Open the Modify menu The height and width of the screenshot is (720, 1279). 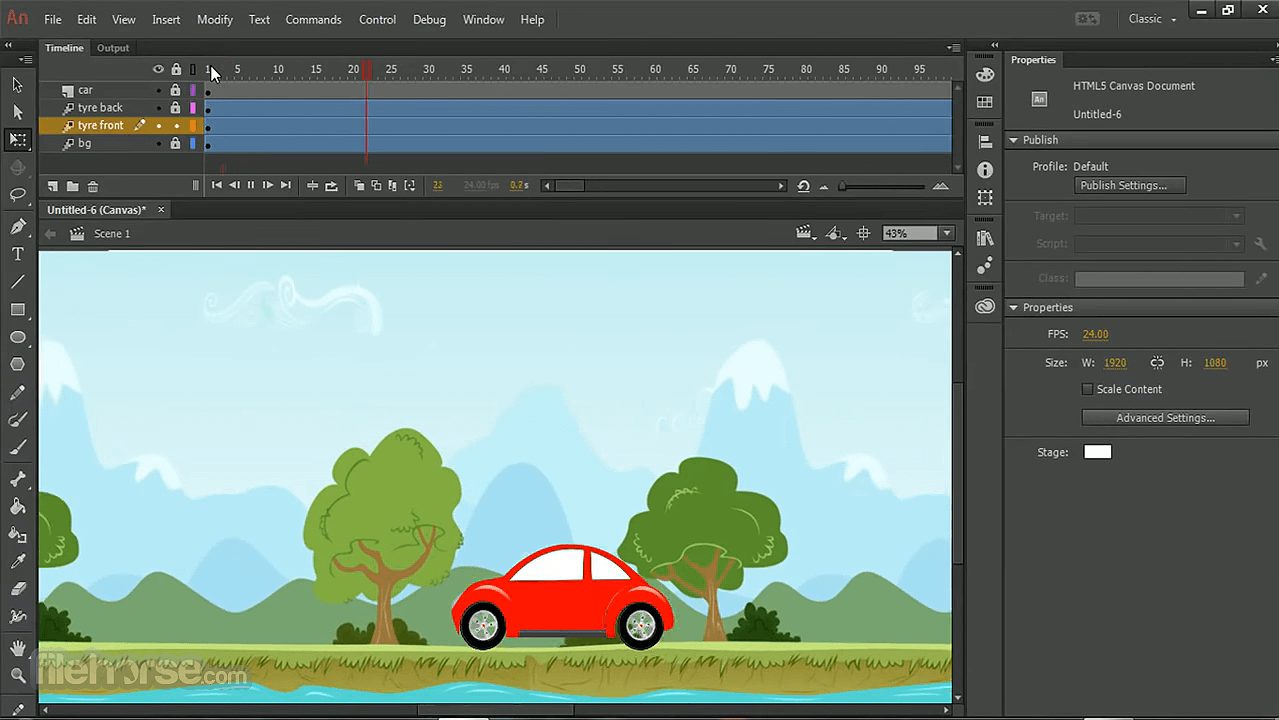tap(215, 19)
